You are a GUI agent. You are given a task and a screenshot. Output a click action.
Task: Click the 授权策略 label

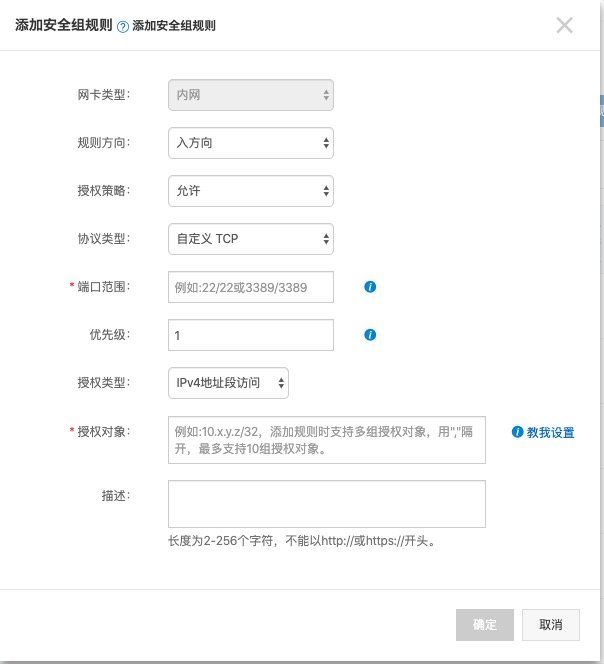(x=103, y=191)
